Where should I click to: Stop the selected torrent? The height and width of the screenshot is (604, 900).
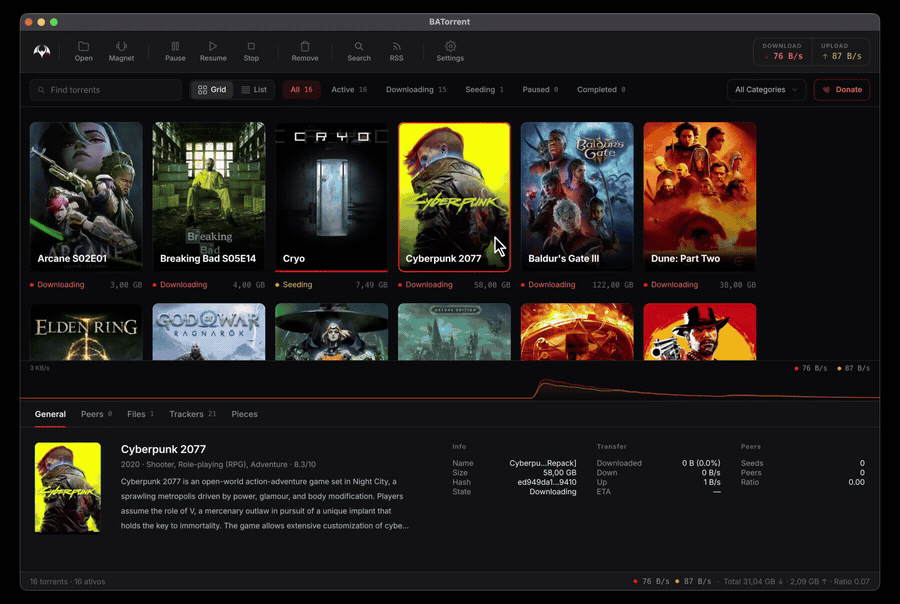point(251,51)
